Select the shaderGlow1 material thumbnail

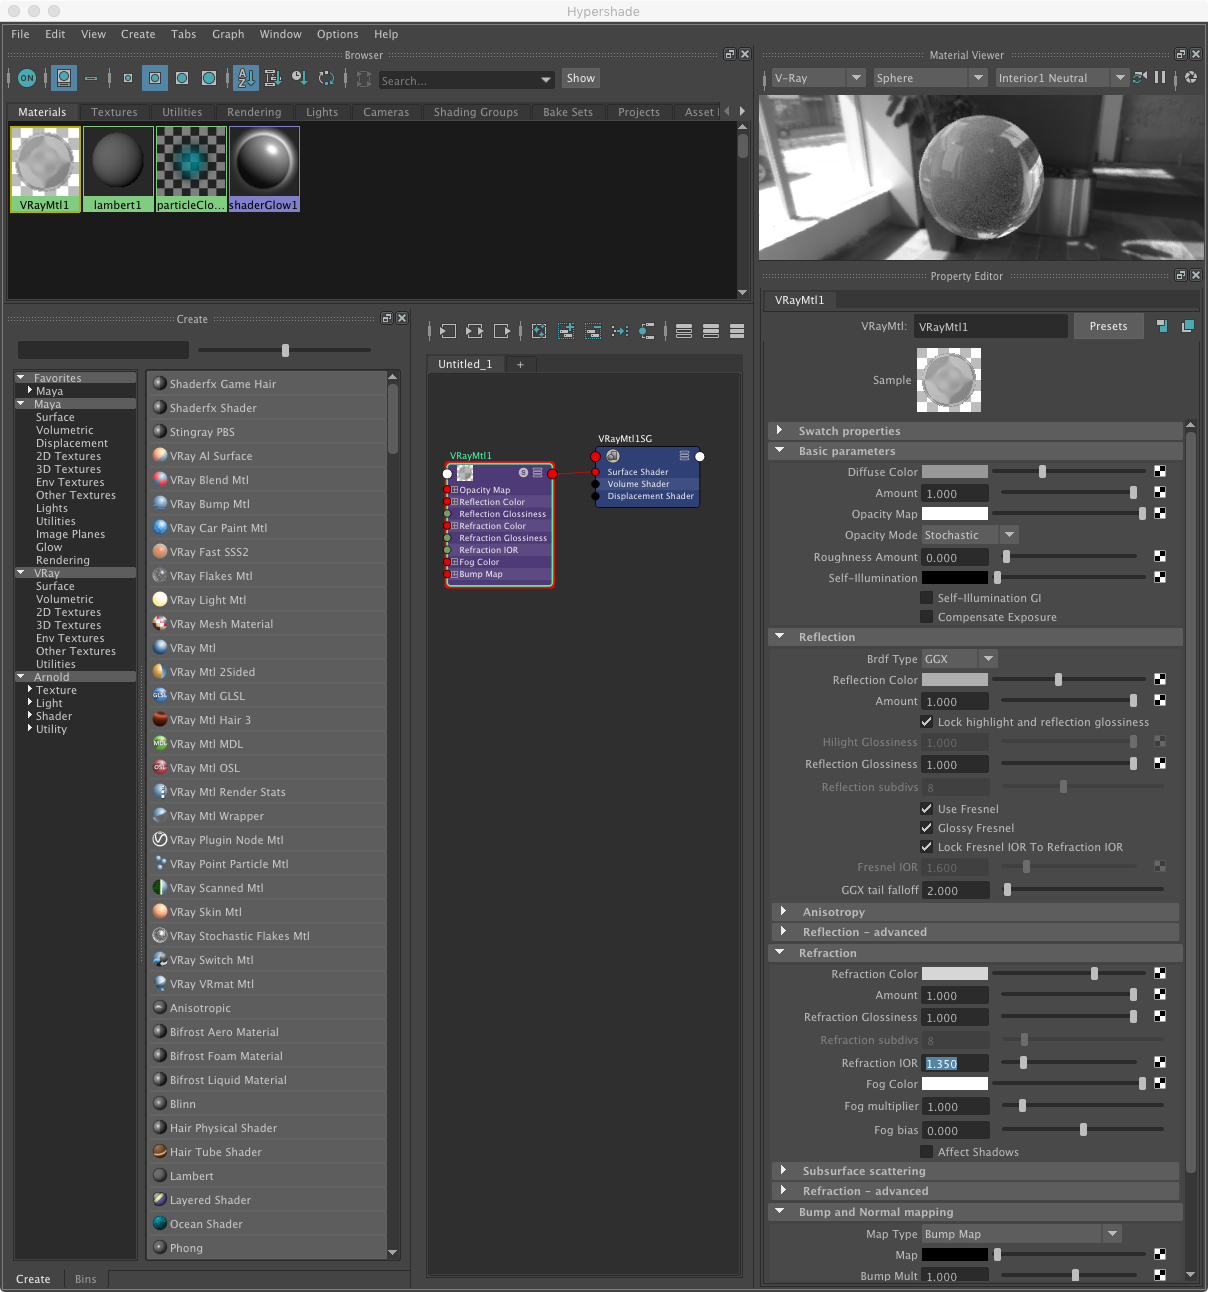click(264, 169)
